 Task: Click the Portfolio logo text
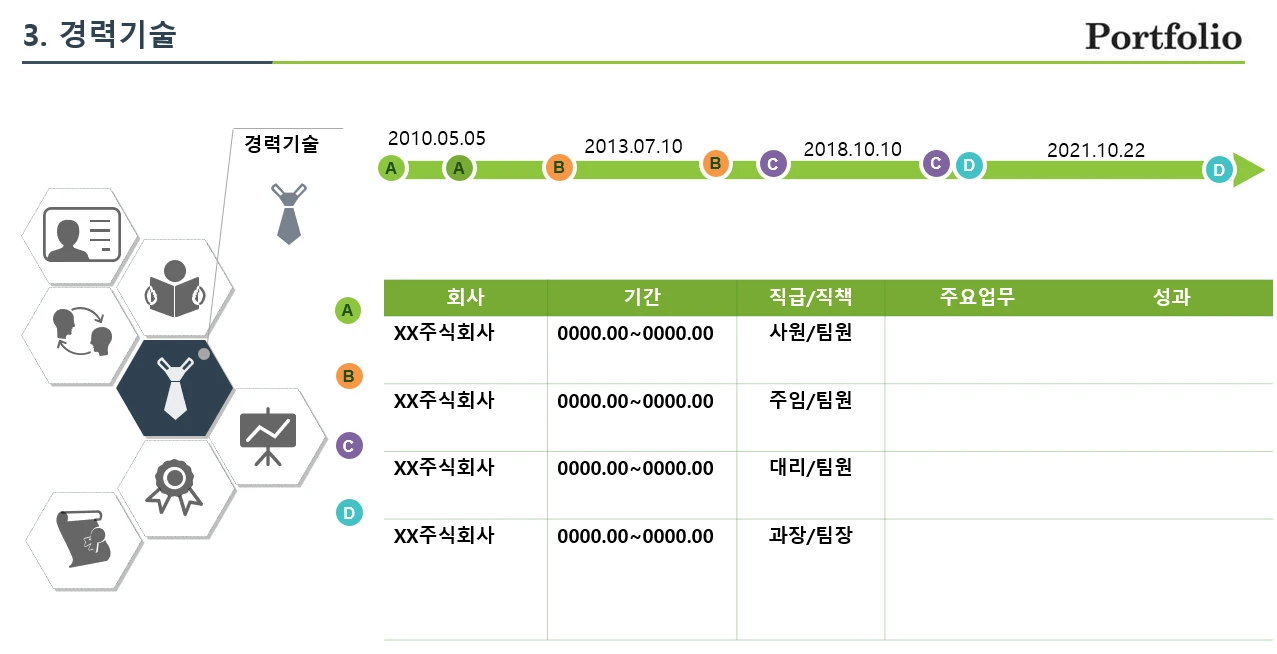[1163, 37]
